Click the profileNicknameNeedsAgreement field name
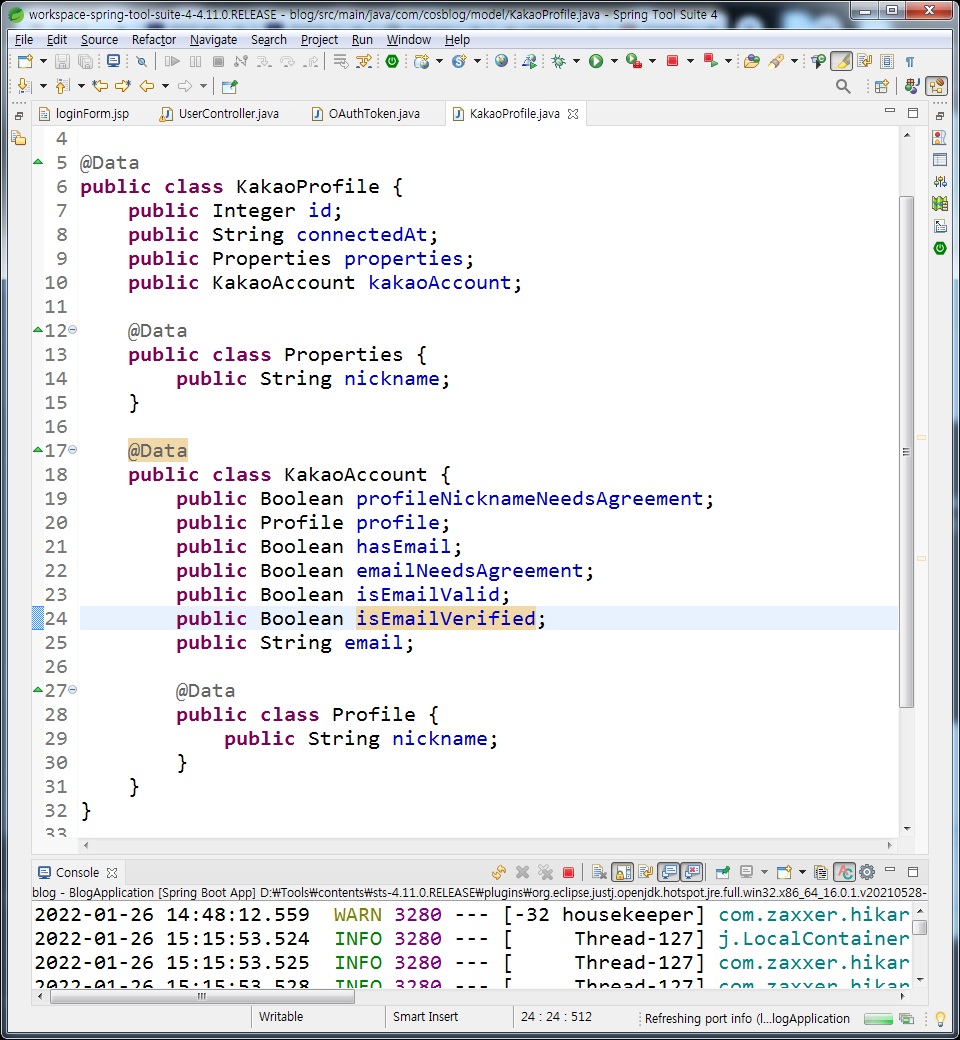This screenshot has height=1040, width=960. click(x=529, y=499)
